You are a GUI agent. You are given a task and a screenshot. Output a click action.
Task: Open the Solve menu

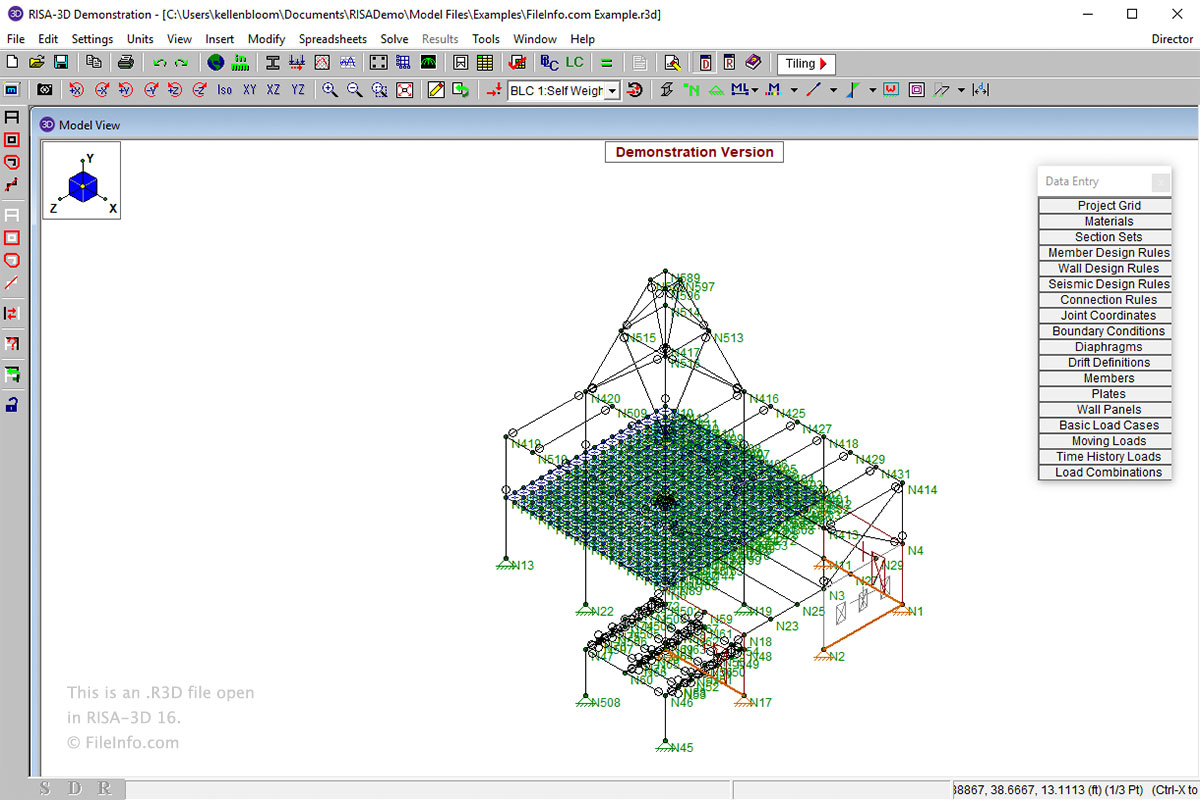pos(395,39)
